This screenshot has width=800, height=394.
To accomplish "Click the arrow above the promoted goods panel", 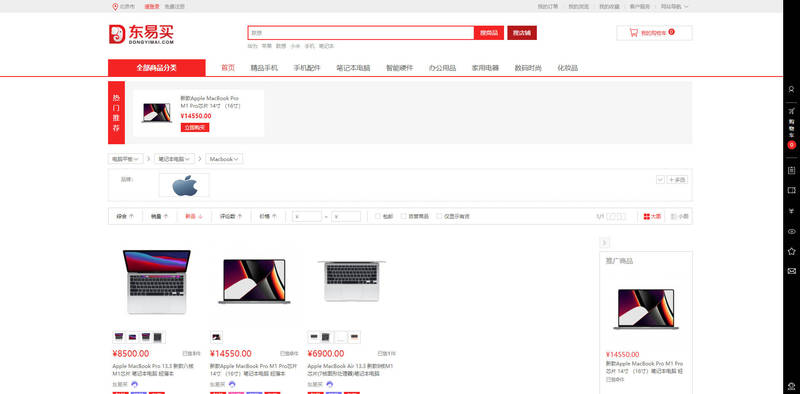I will click(x=605, y=242).
